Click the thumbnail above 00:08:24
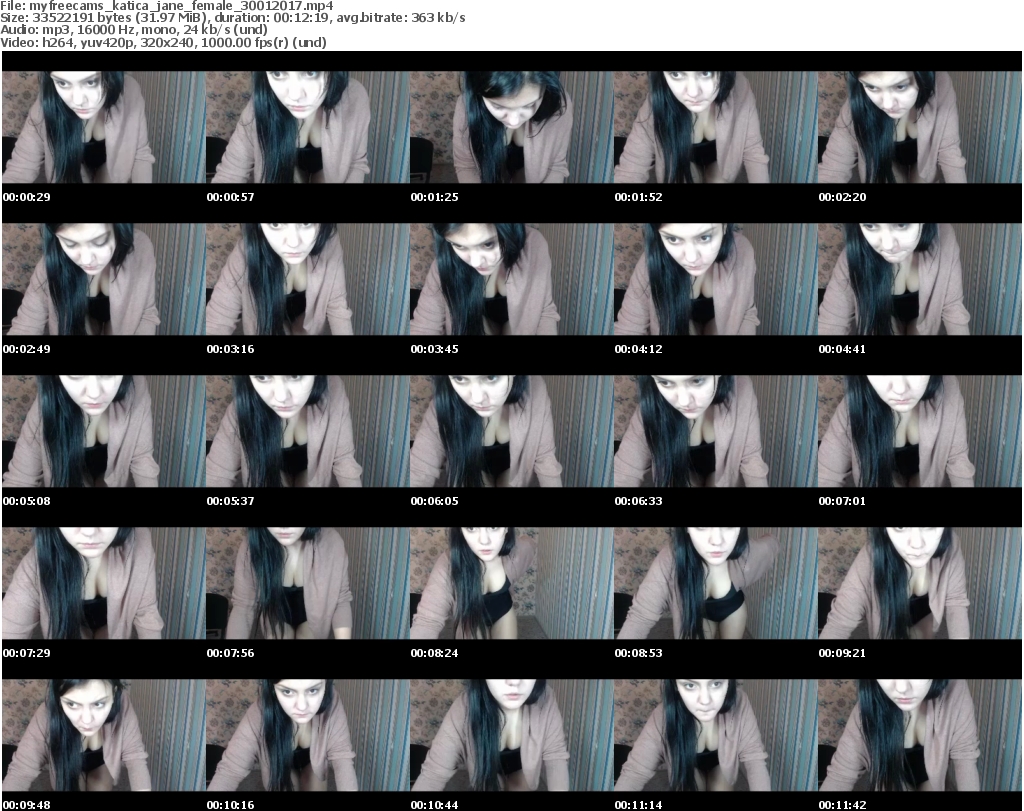The width and height of the screenshot is (1024, 811). click(x=511, y=584)
